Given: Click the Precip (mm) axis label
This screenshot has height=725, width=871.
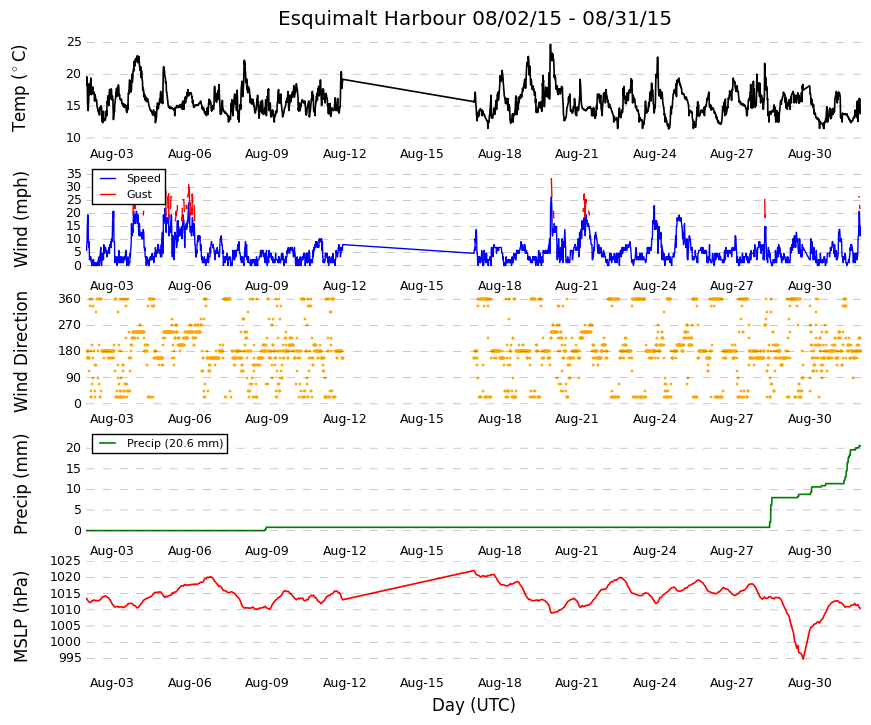Looking at the screenshot, I should 21,484.
